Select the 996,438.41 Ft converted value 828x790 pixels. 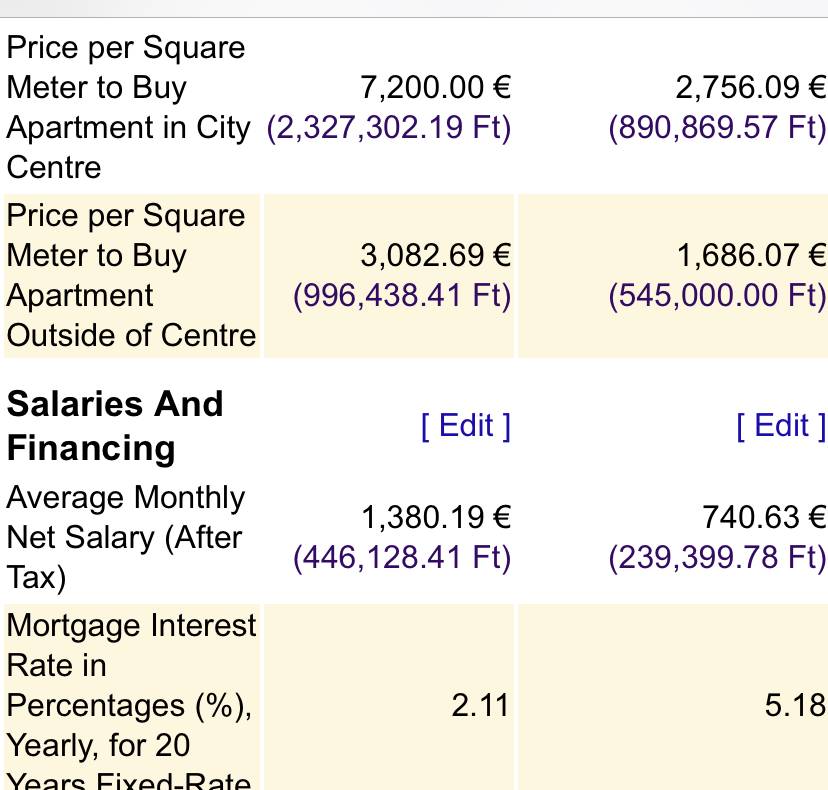point(402,295)
